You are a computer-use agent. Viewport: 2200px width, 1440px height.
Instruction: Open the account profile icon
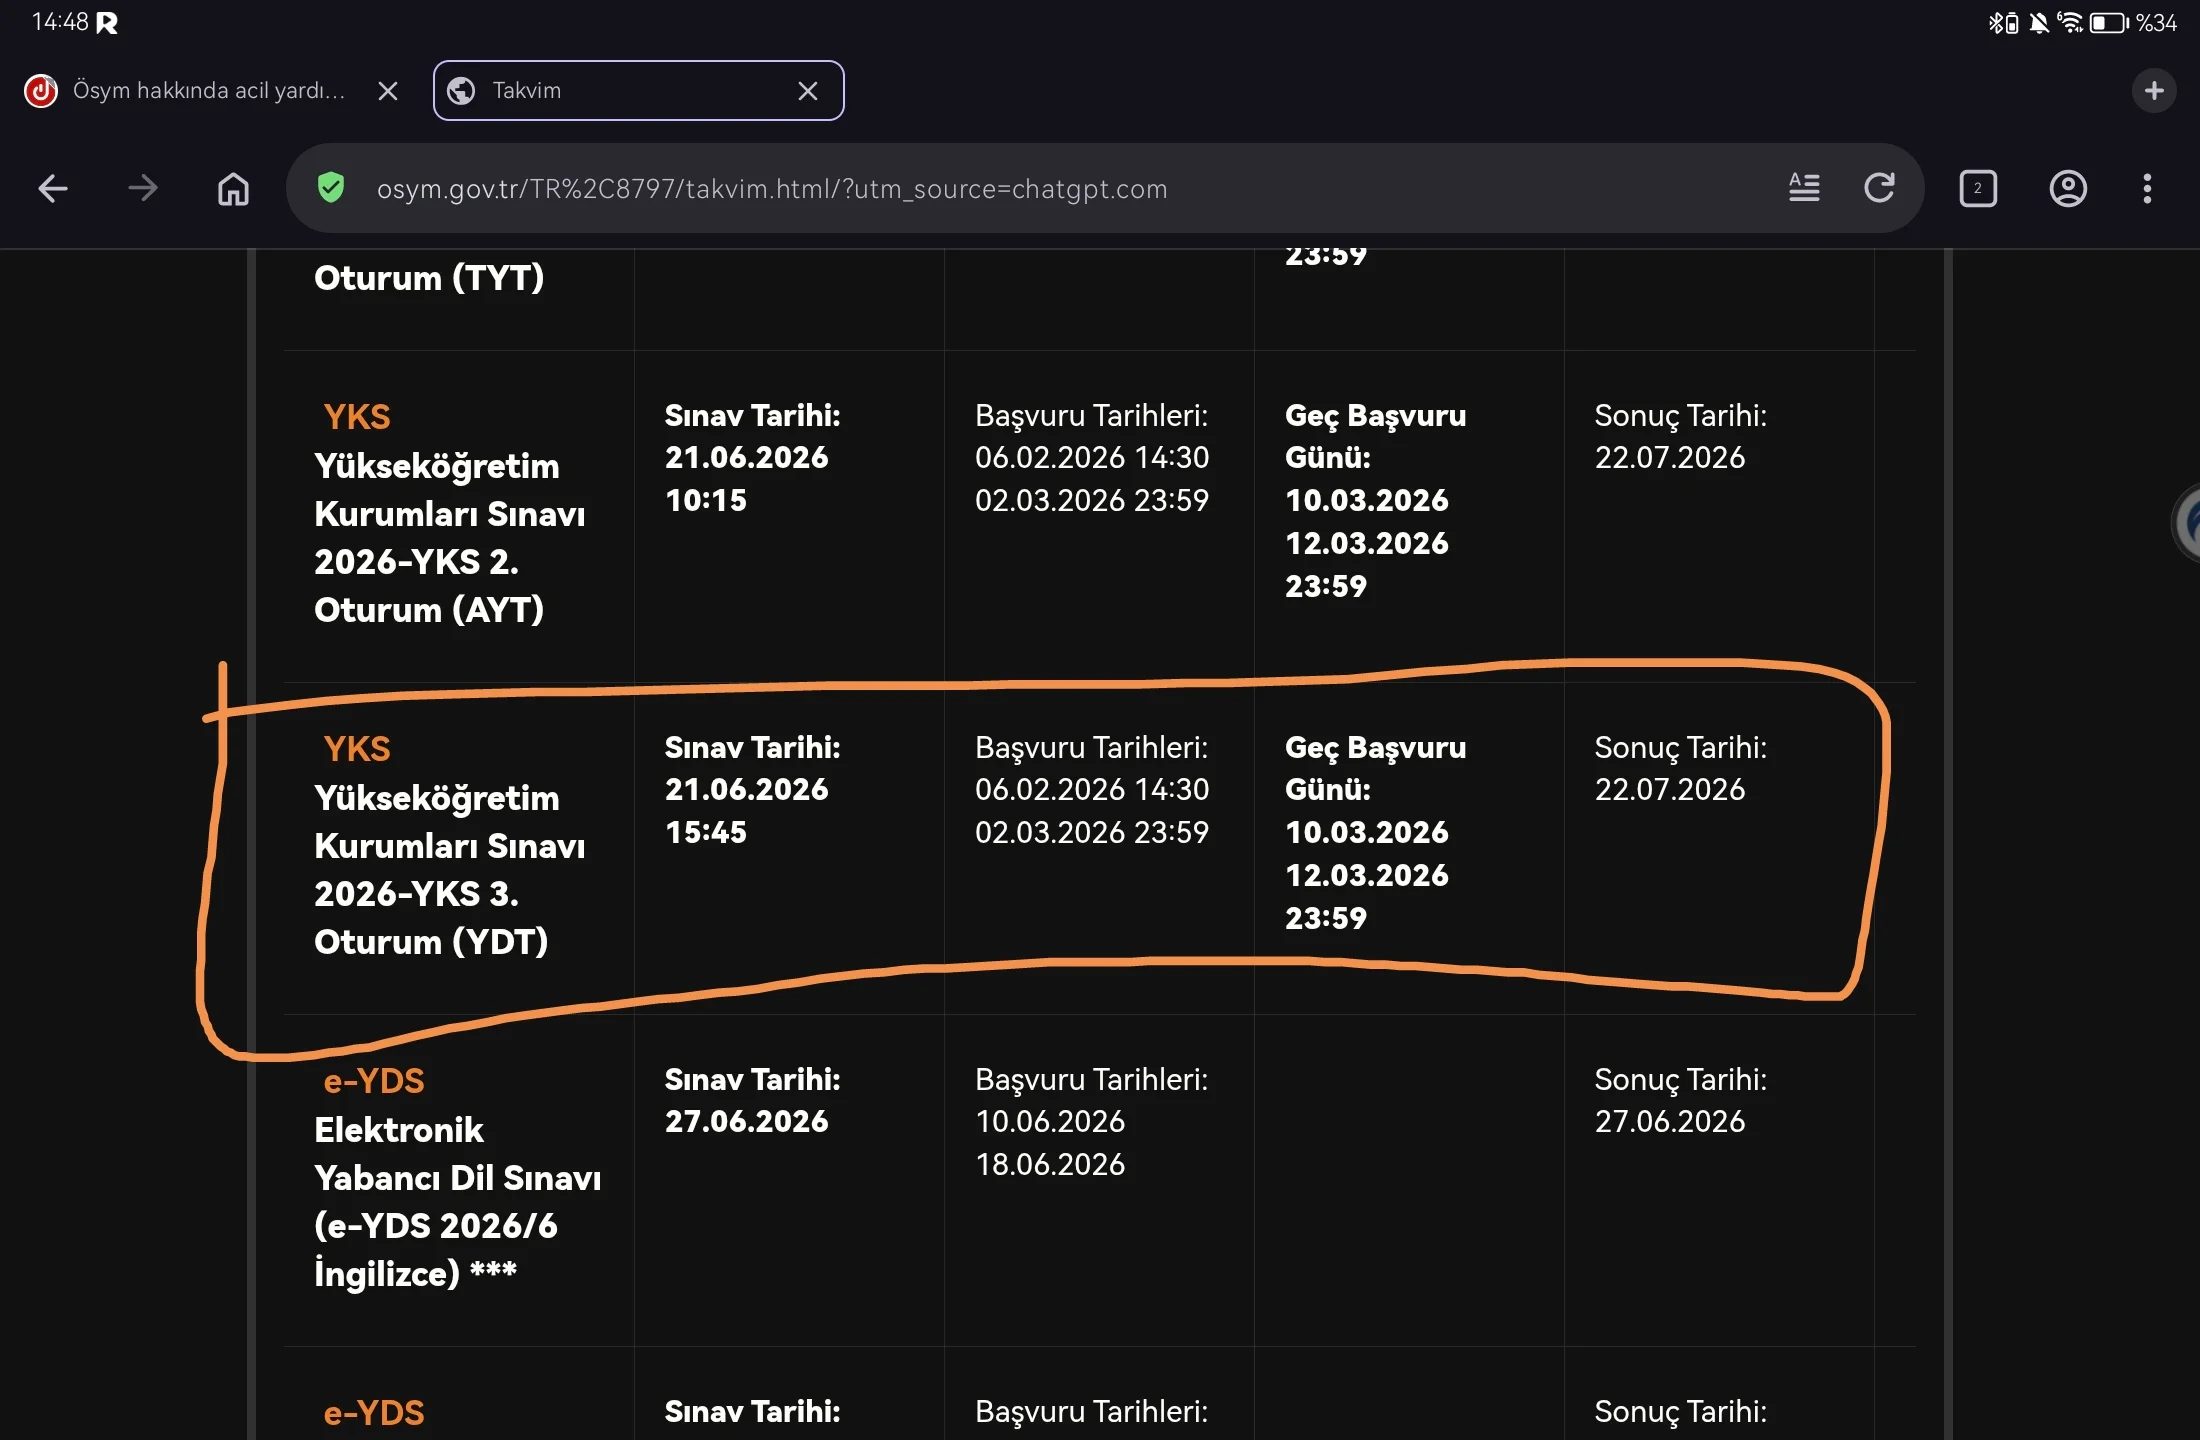(x=2068, y=188)
